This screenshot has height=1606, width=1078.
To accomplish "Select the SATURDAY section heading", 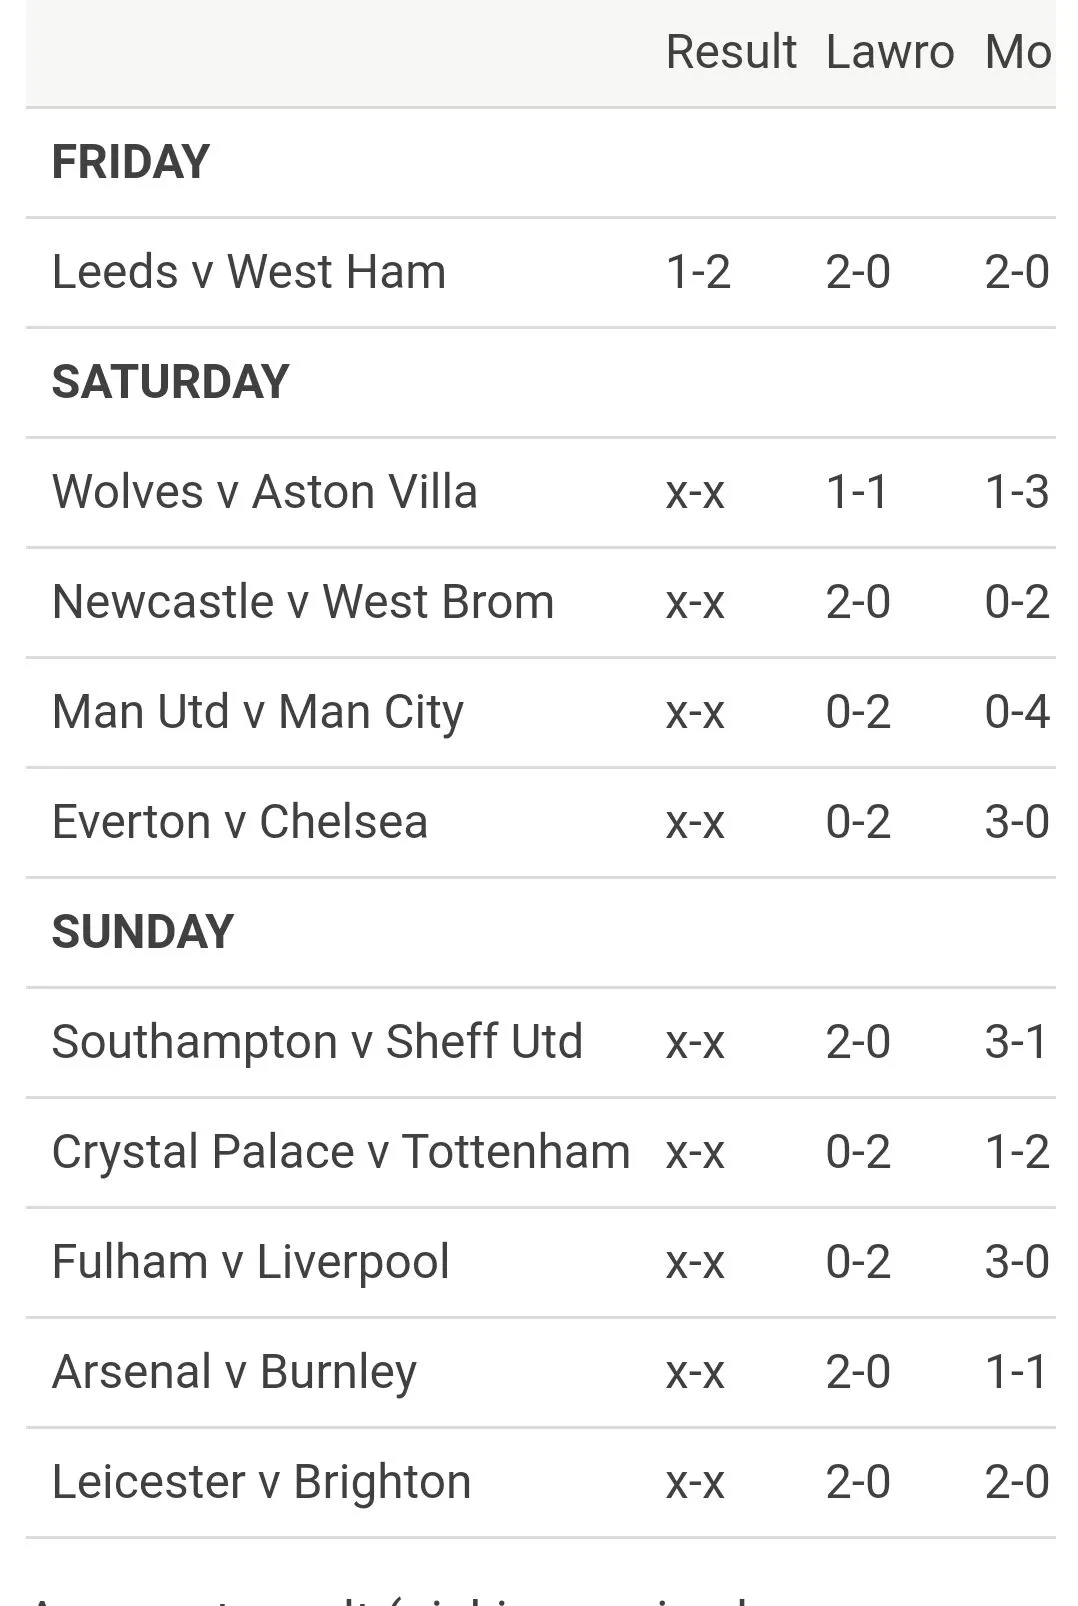I will (x=170, y=382).
